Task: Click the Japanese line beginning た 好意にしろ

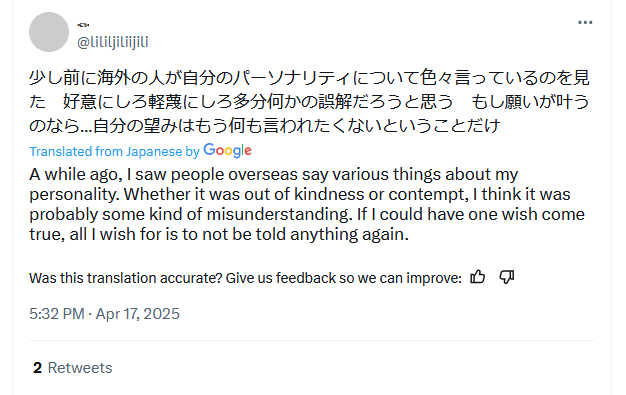Action: click(309, 102)
